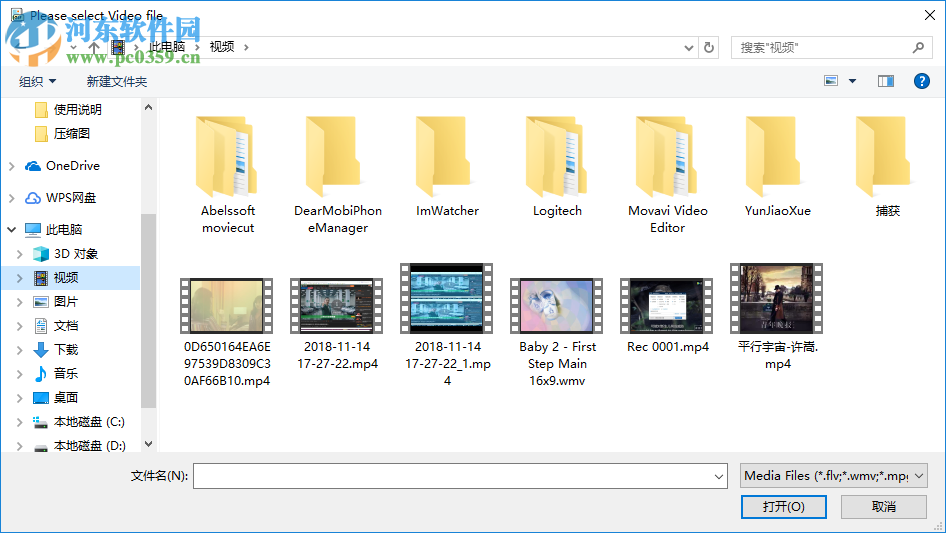Click the 下载 download arrow icon
Screen dimensions: 946x533
[41, 349]
